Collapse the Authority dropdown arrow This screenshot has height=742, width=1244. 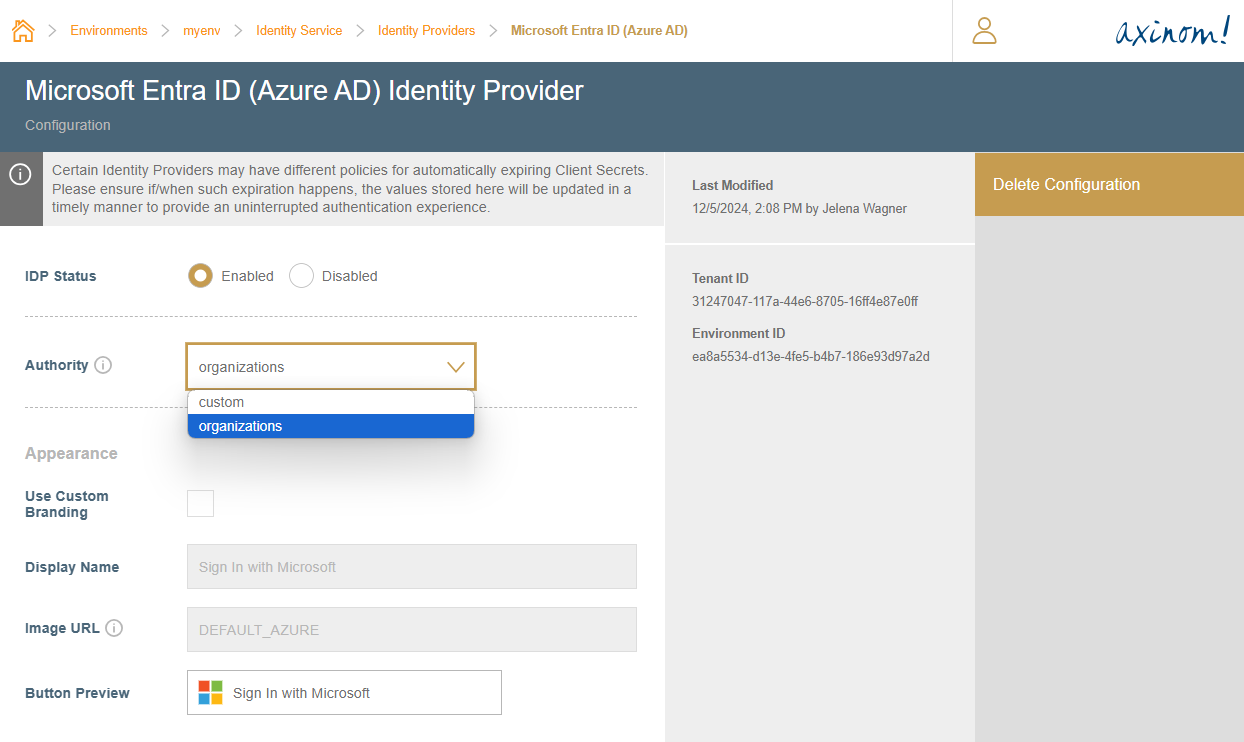[455, 367]
